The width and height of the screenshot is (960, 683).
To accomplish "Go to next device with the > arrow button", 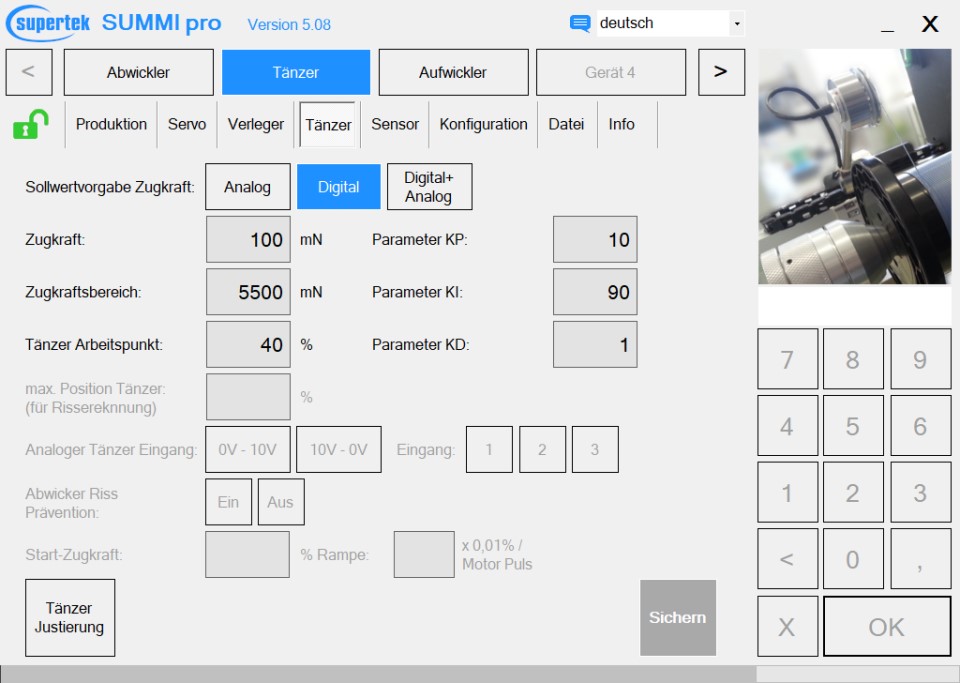I will (x=721, y=72).
